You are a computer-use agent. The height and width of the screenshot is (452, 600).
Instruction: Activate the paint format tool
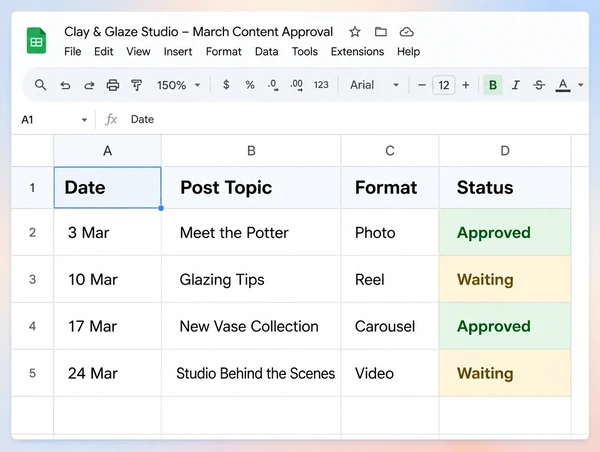pos(136,85)
